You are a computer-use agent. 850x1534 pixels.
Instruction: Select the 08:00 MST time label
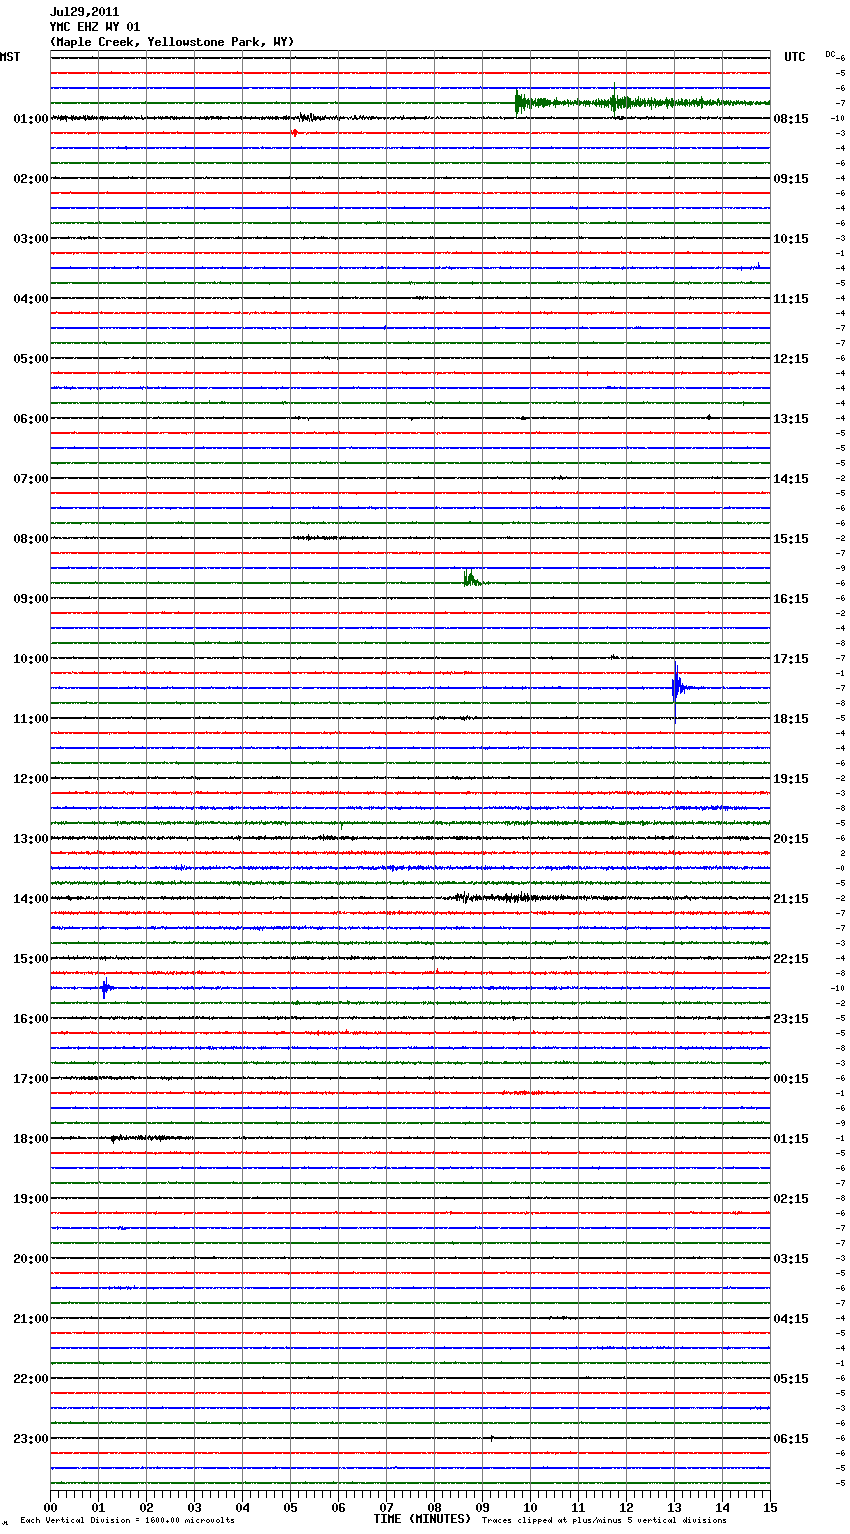(x=31, y=539)
